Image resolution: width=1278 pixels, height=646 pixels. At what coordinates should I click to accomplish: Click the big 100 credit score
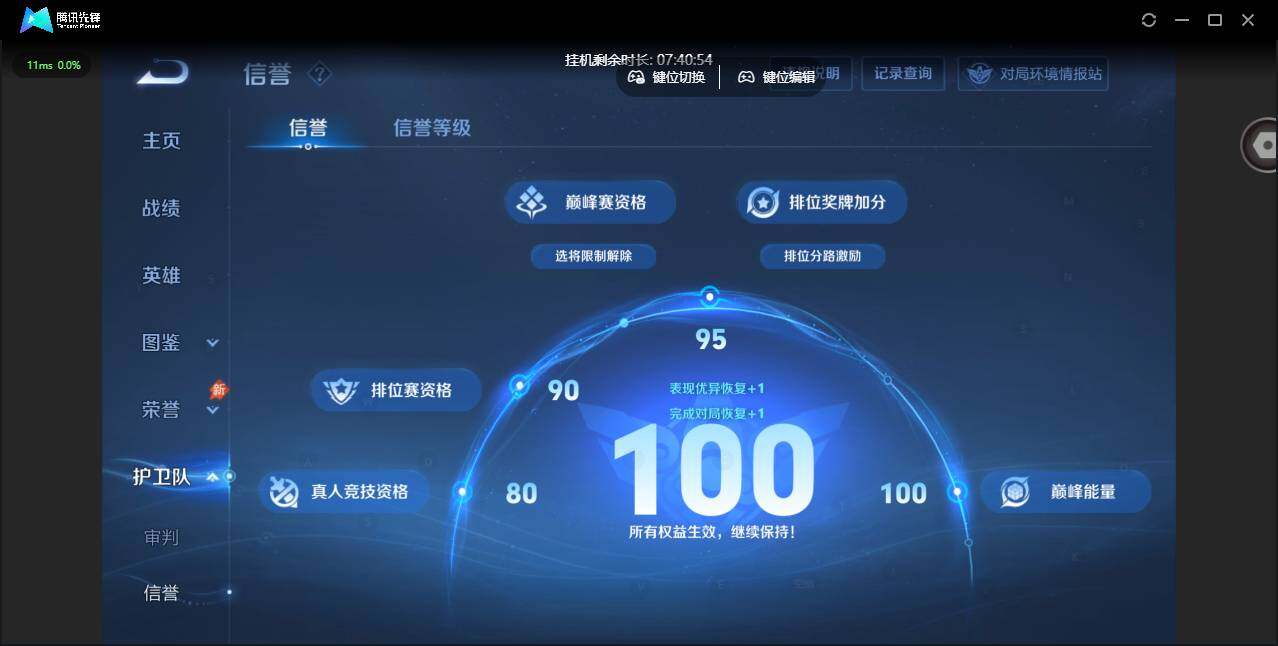(x=713, y=470)
